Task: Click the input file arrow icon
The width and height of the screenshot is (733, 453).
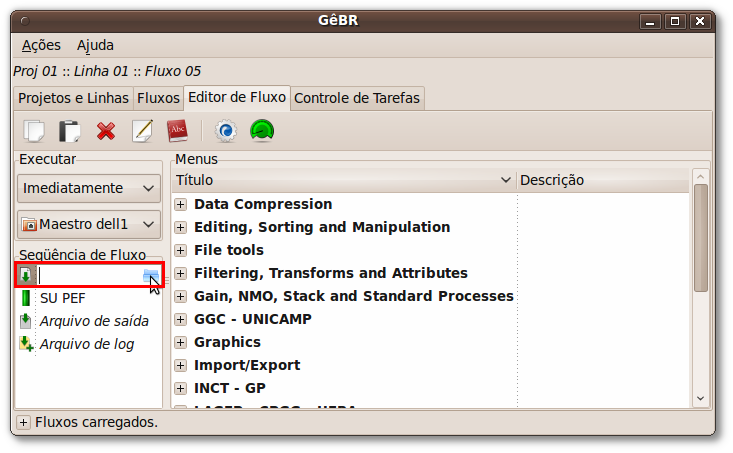Action: [26, 275]
